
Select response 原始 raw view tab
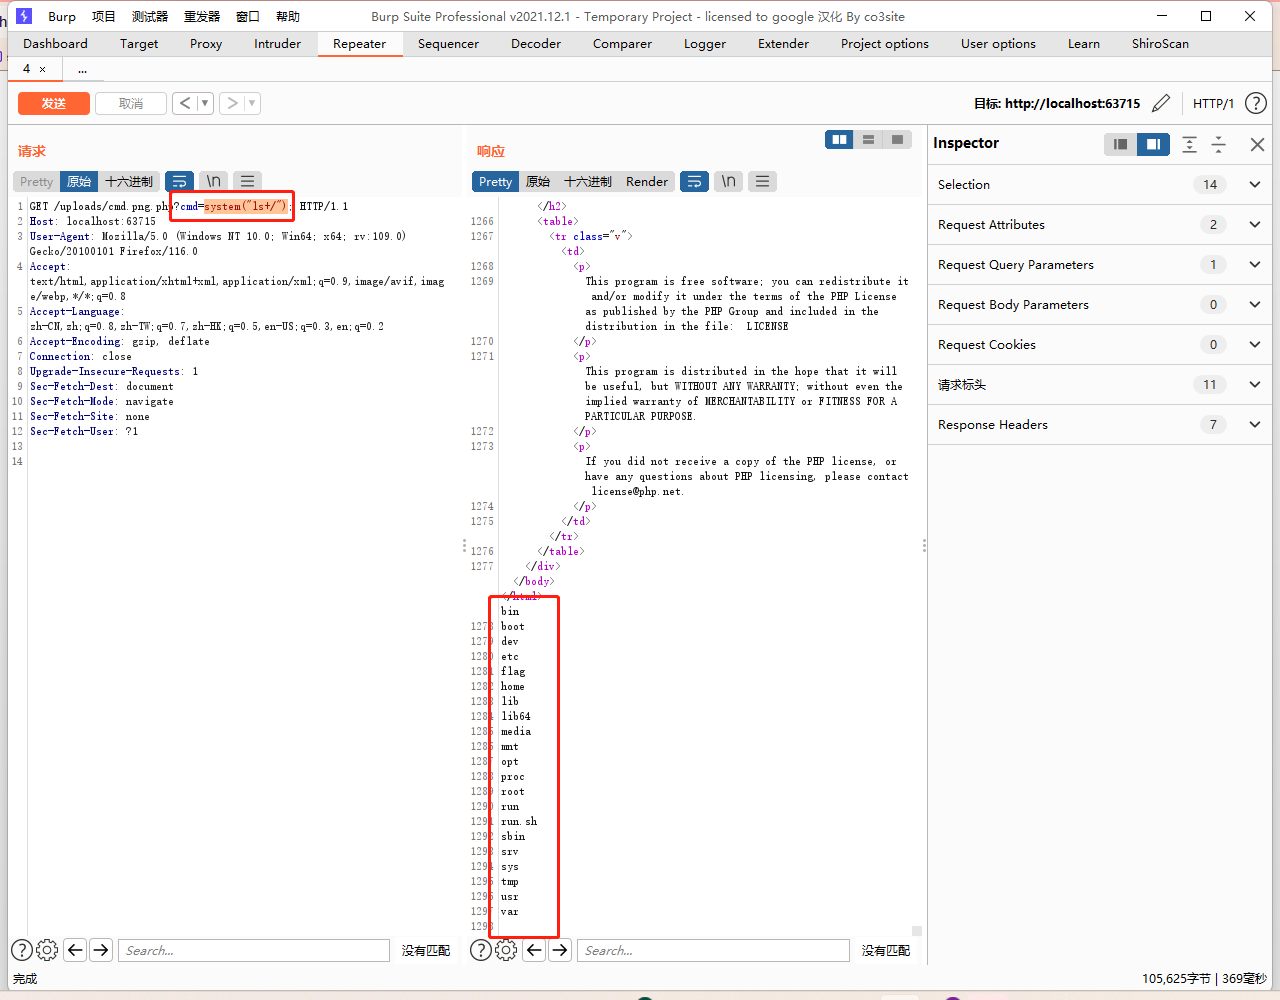(x=538, y=181)
